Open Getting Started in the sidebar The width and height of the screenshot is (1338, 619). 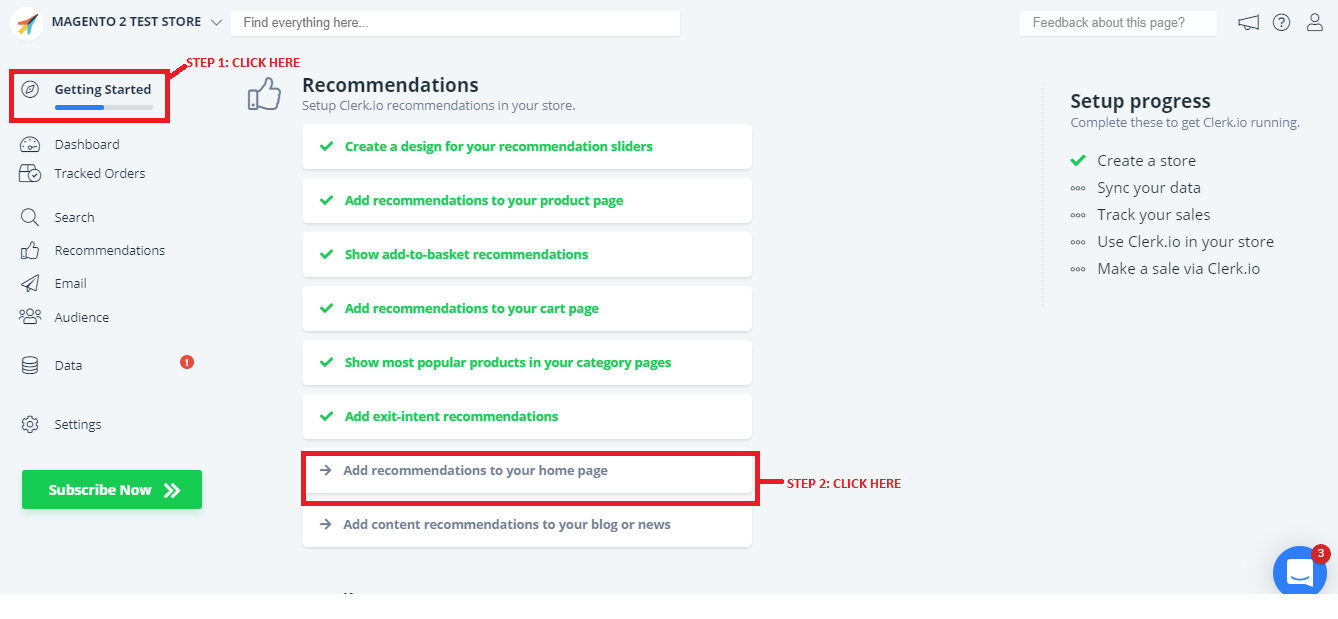click(102, 90)
